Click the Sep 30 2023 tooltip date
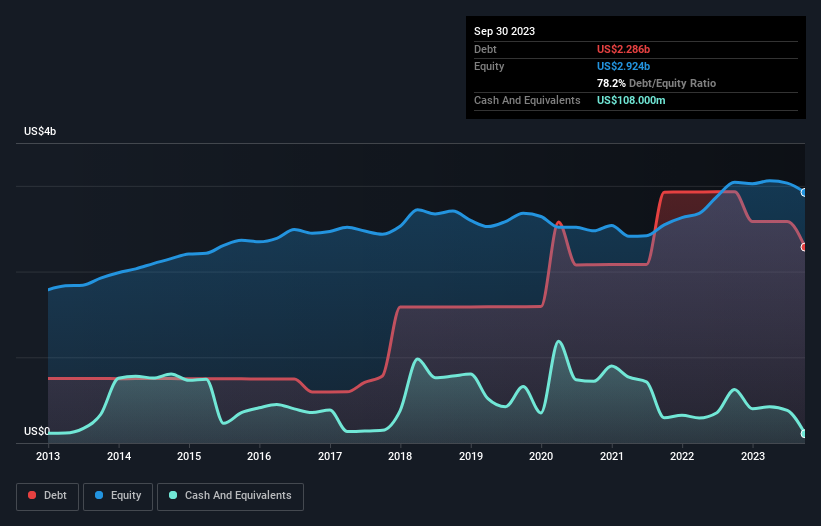This screenshot has height=526, width=821. [x=504, y=31]
